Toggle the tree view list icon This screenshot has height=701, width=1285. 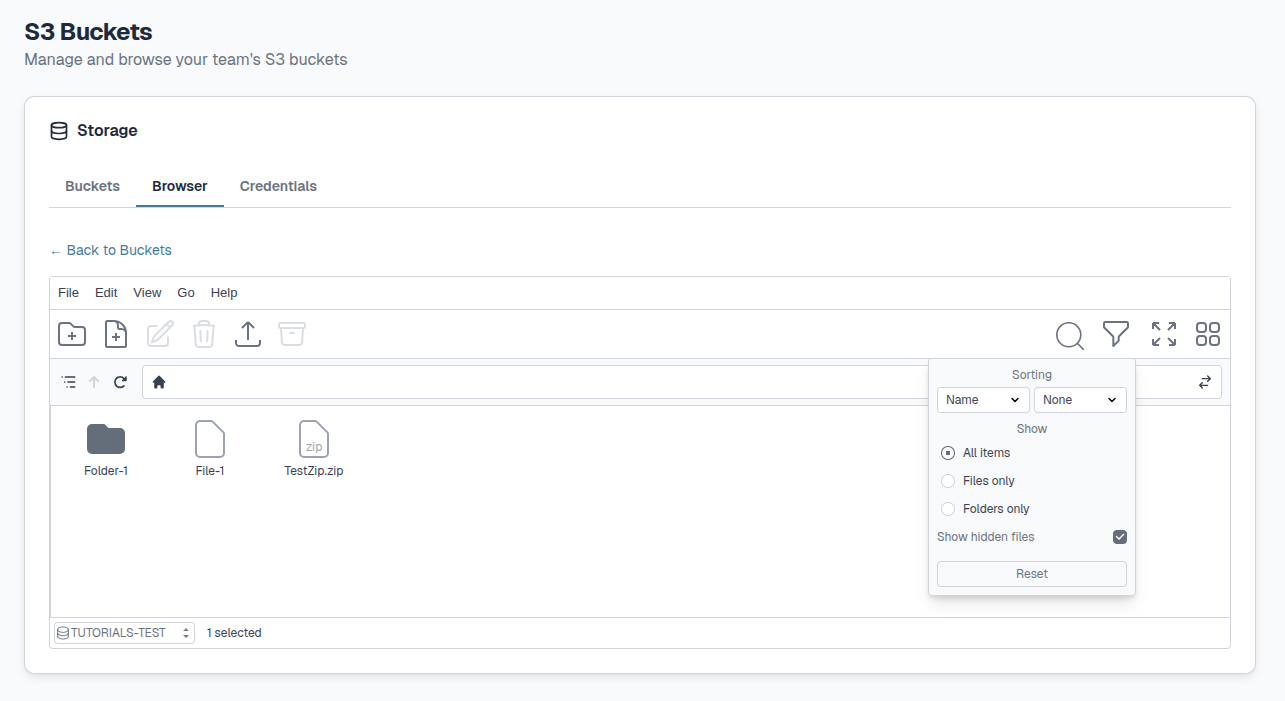click(x=68, y=382)
